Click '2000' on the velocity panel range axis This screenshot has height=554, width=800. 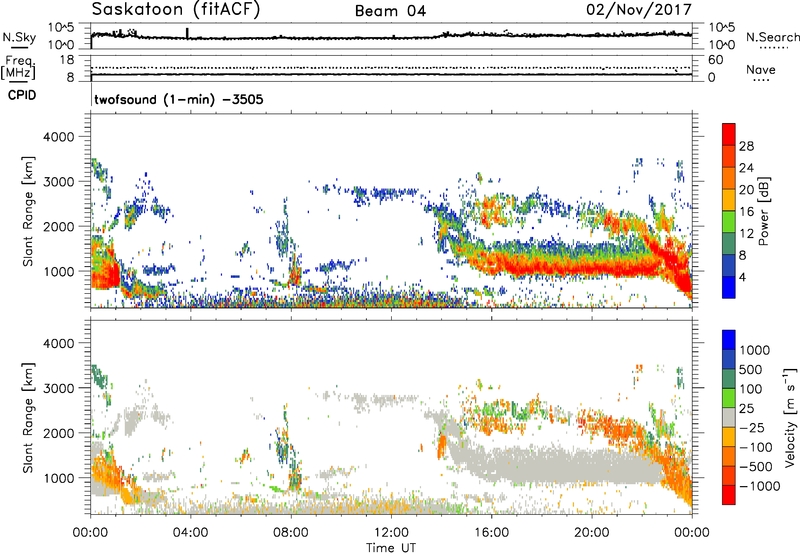click(x=58, y=433)
